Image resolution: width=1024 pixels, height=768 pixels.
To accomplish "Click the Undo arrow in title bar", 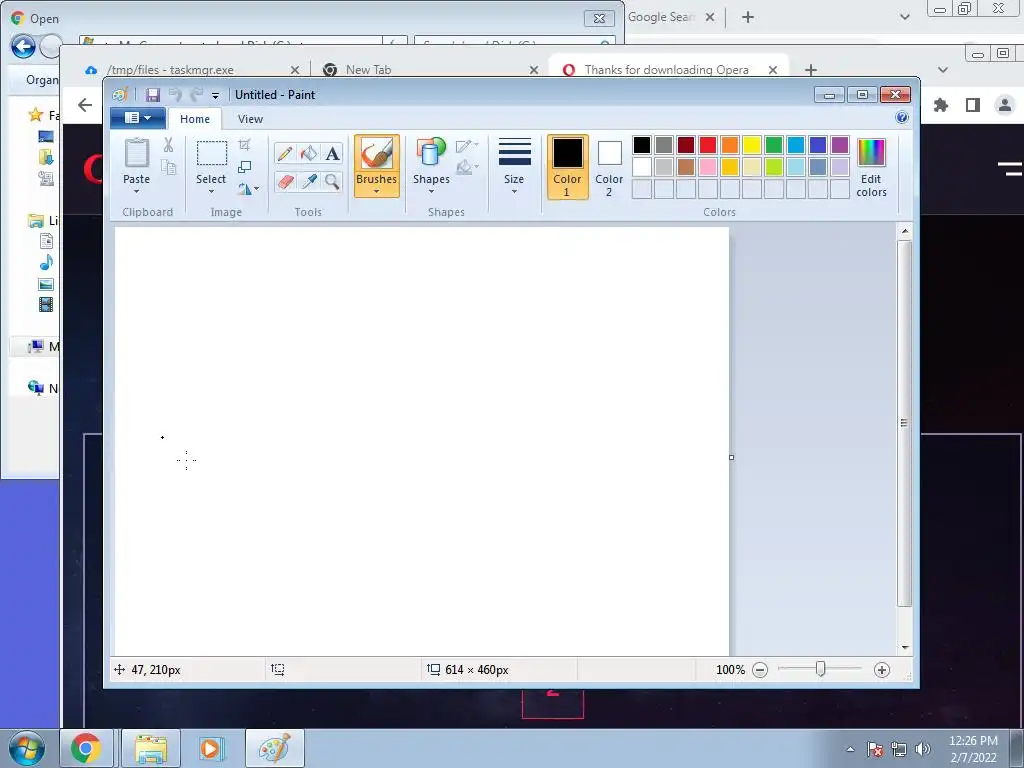I will (x=174, y=95).
